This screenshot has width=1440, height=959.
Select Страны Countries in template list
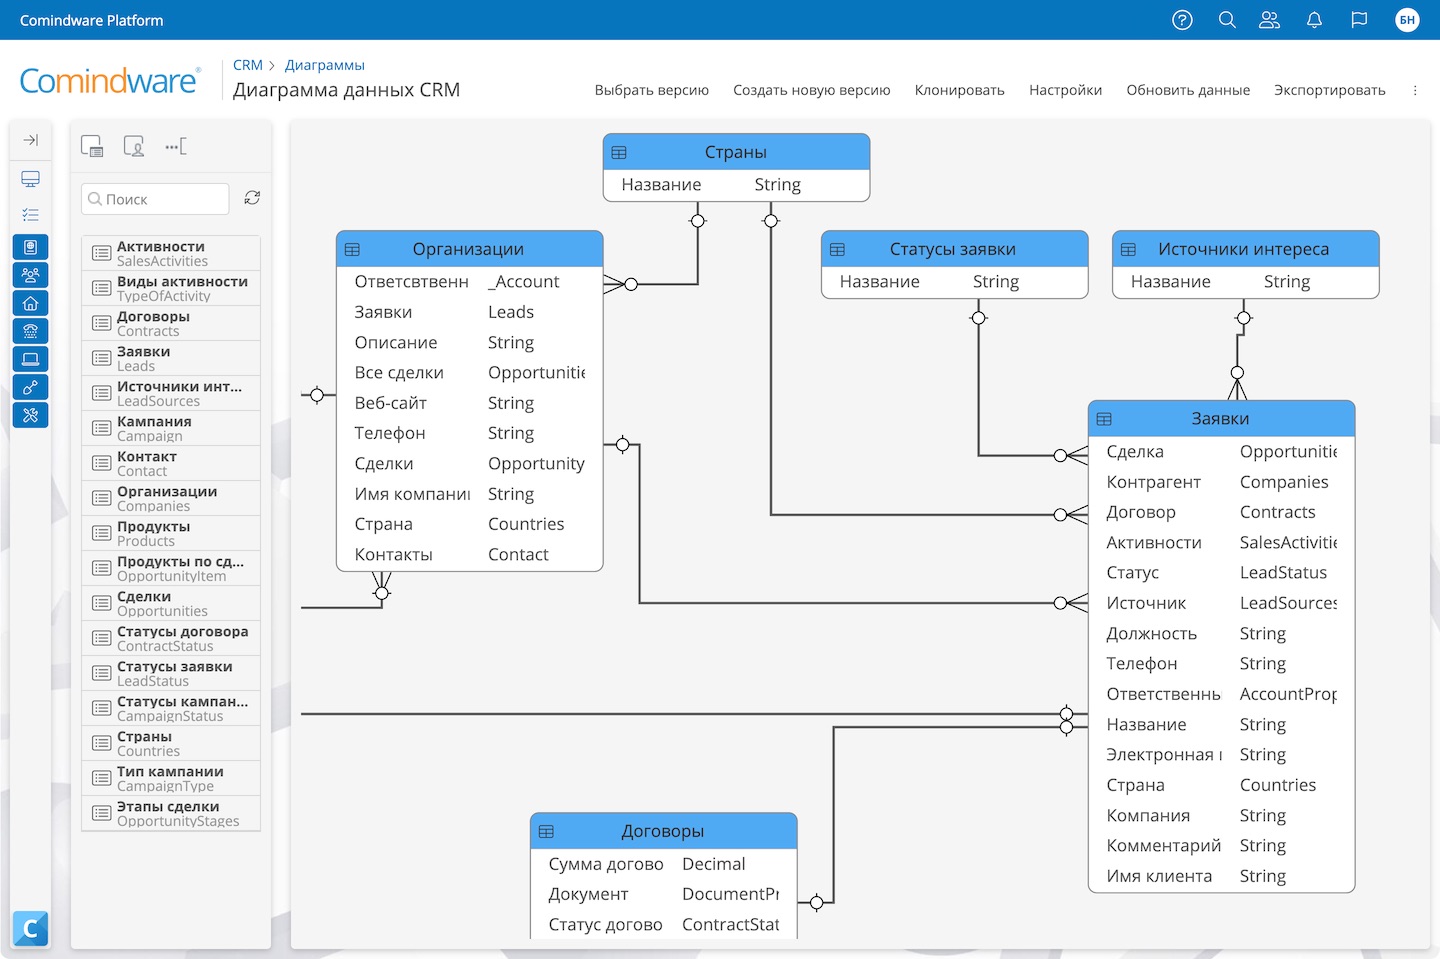[171, 743]
